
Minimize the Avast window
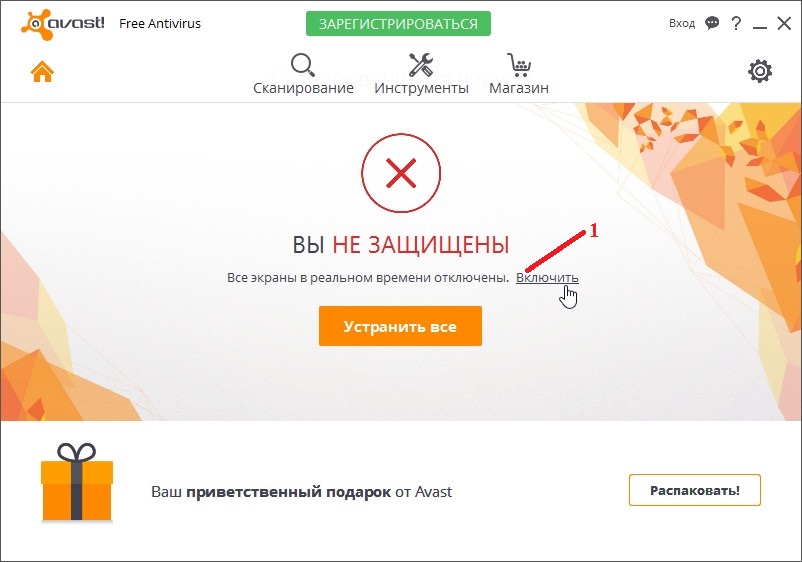(x=760, y=24)
